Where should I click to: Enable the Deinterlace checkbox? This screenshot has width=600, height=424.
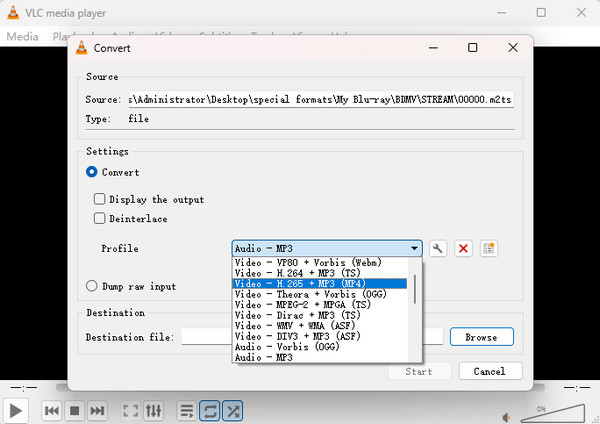coord(99,219)
